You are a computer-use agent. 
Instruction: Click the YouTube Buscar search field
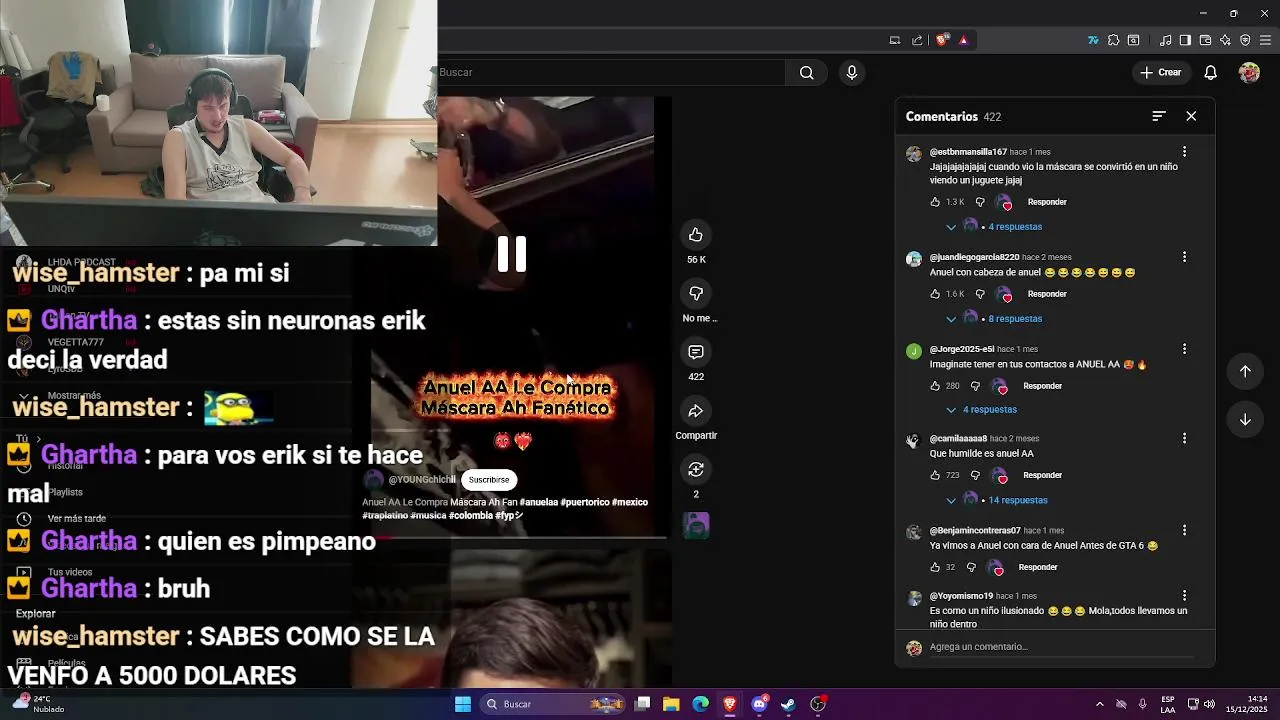click(x=610, y=72)
